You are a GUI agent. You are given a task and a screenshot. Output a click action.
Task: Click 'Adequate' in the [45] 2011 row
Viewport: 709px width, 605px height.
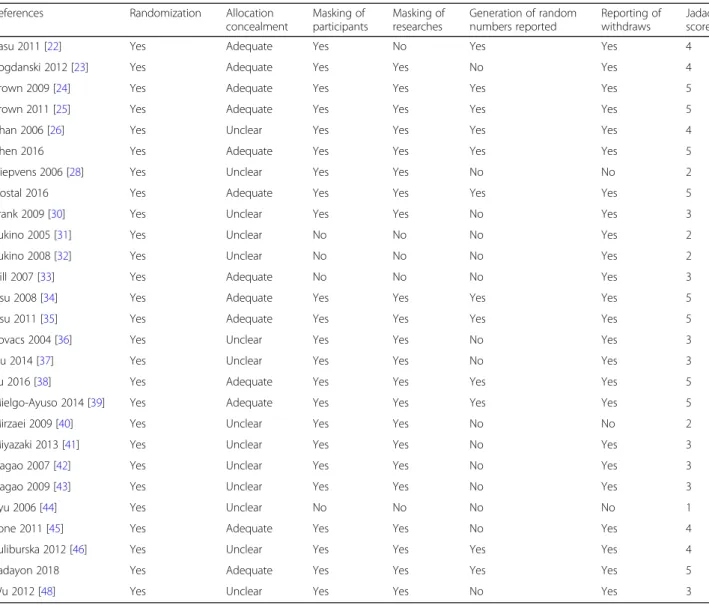249,528
